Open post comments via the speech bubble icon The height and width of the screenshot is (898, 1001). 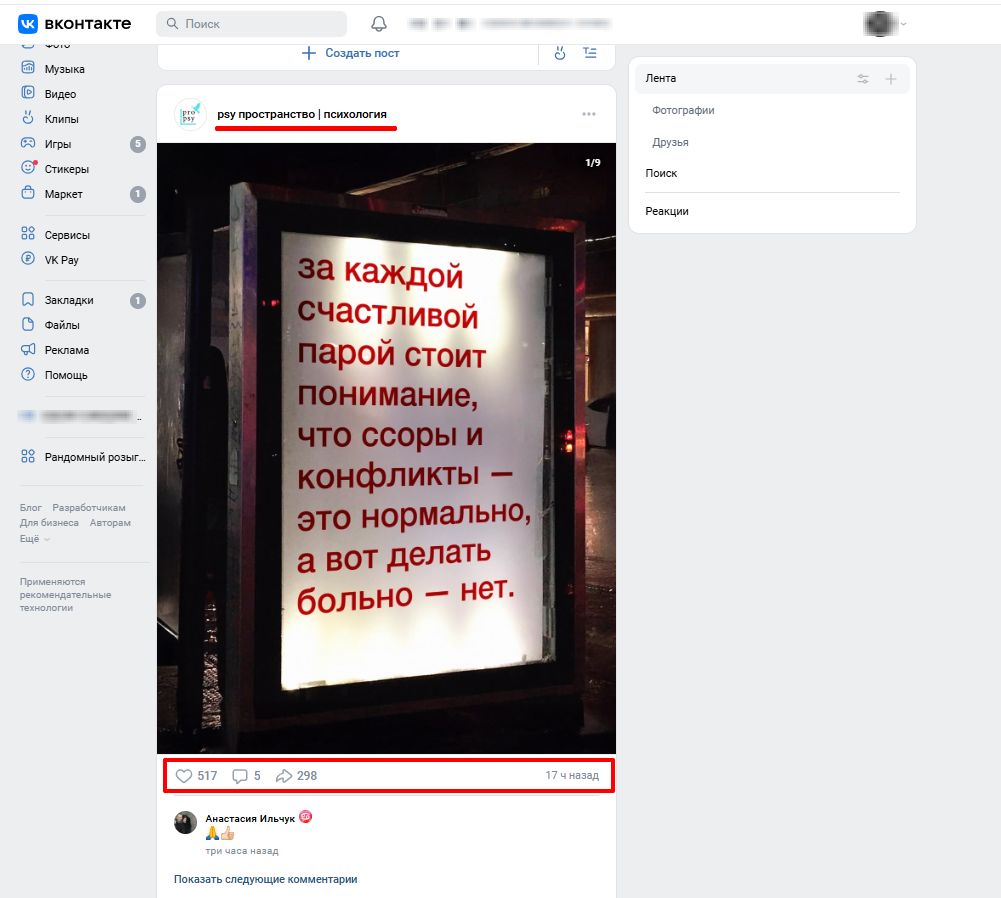[x=239, y=775]
